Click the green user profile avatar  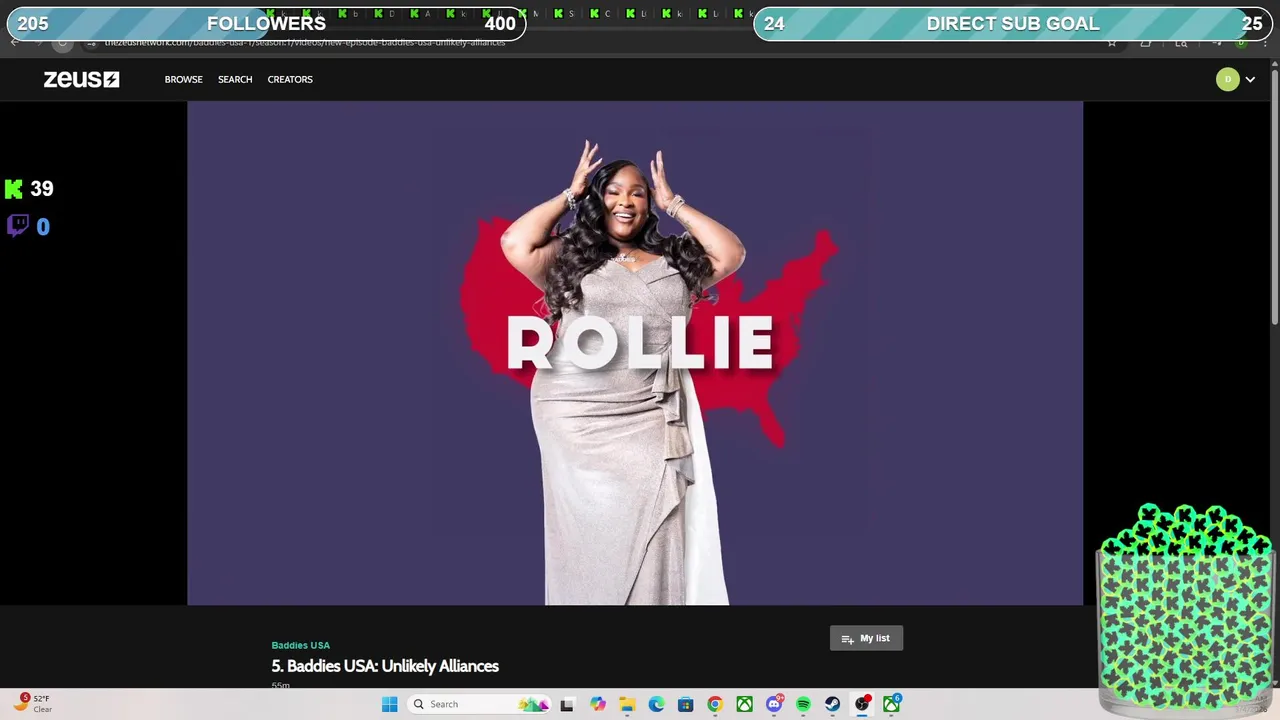click(1228, 79)
